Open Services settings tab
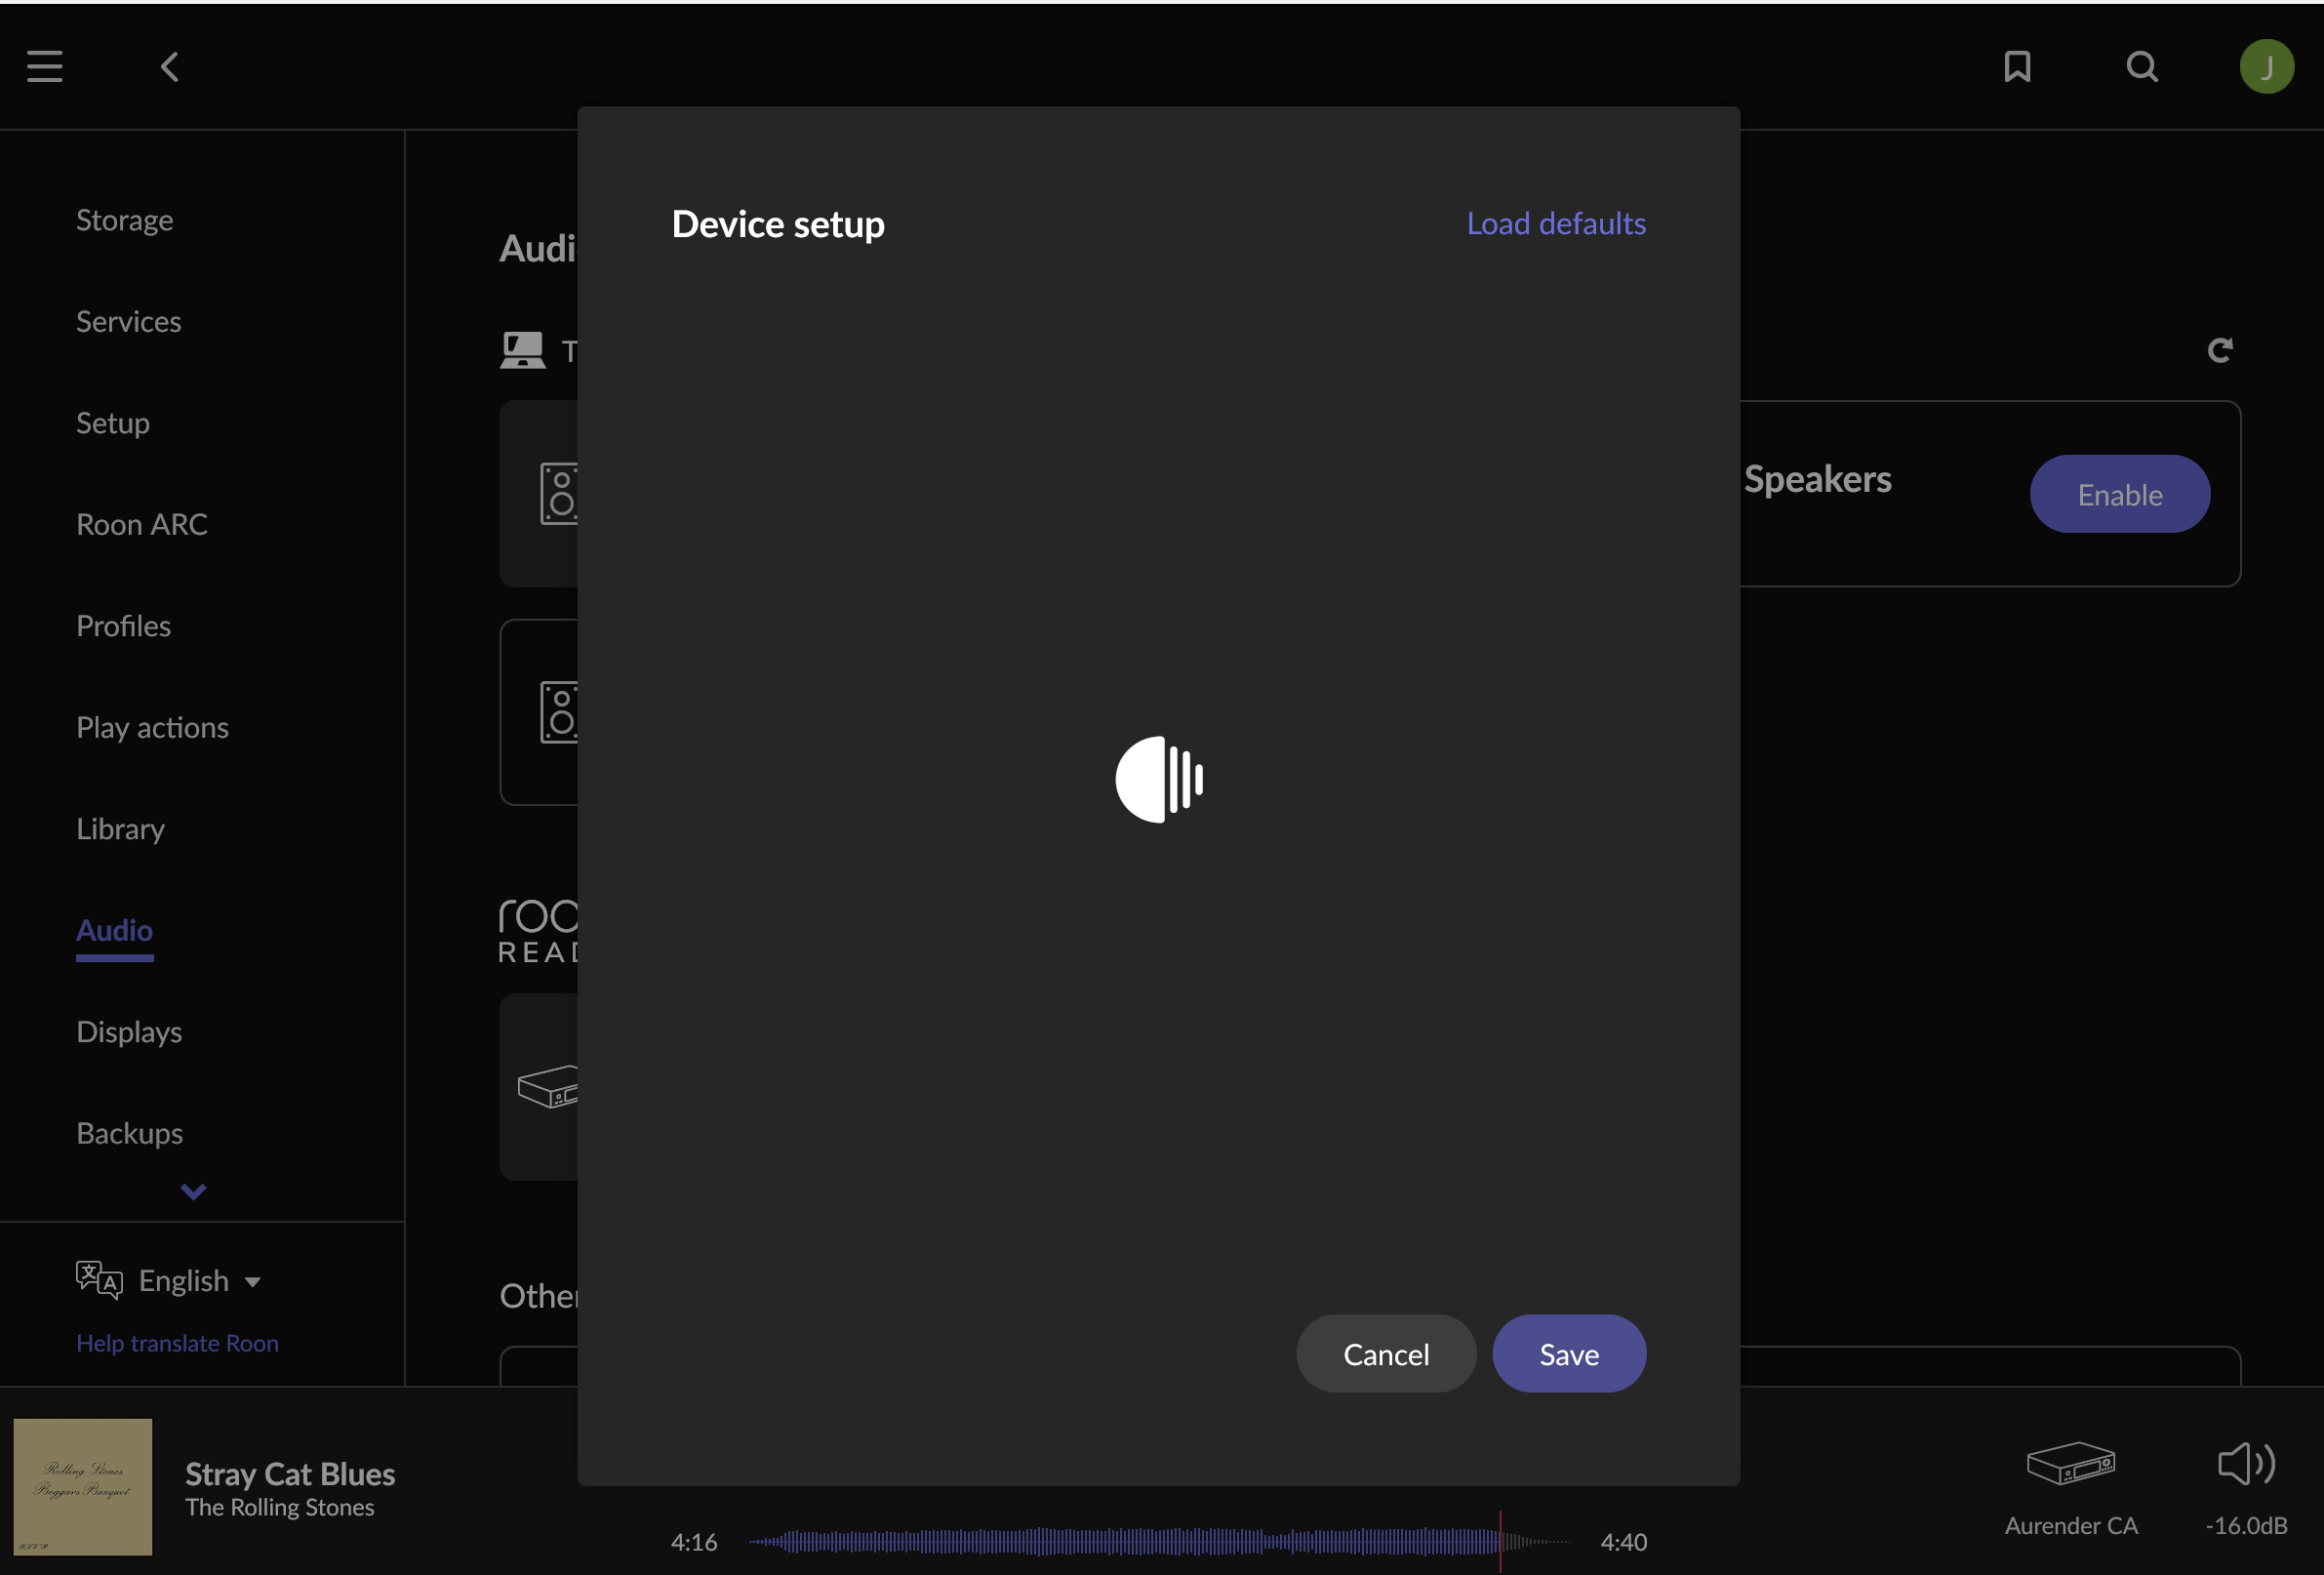 pyautogui.click(x=129, y=321)
